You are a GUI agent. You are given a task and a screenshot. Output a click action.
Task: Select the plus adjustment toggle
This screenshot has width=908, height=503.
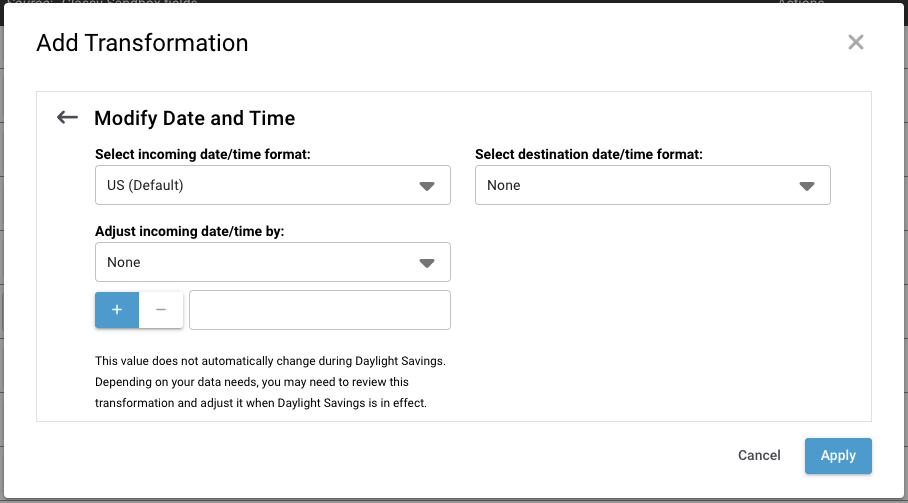(117, 310)
